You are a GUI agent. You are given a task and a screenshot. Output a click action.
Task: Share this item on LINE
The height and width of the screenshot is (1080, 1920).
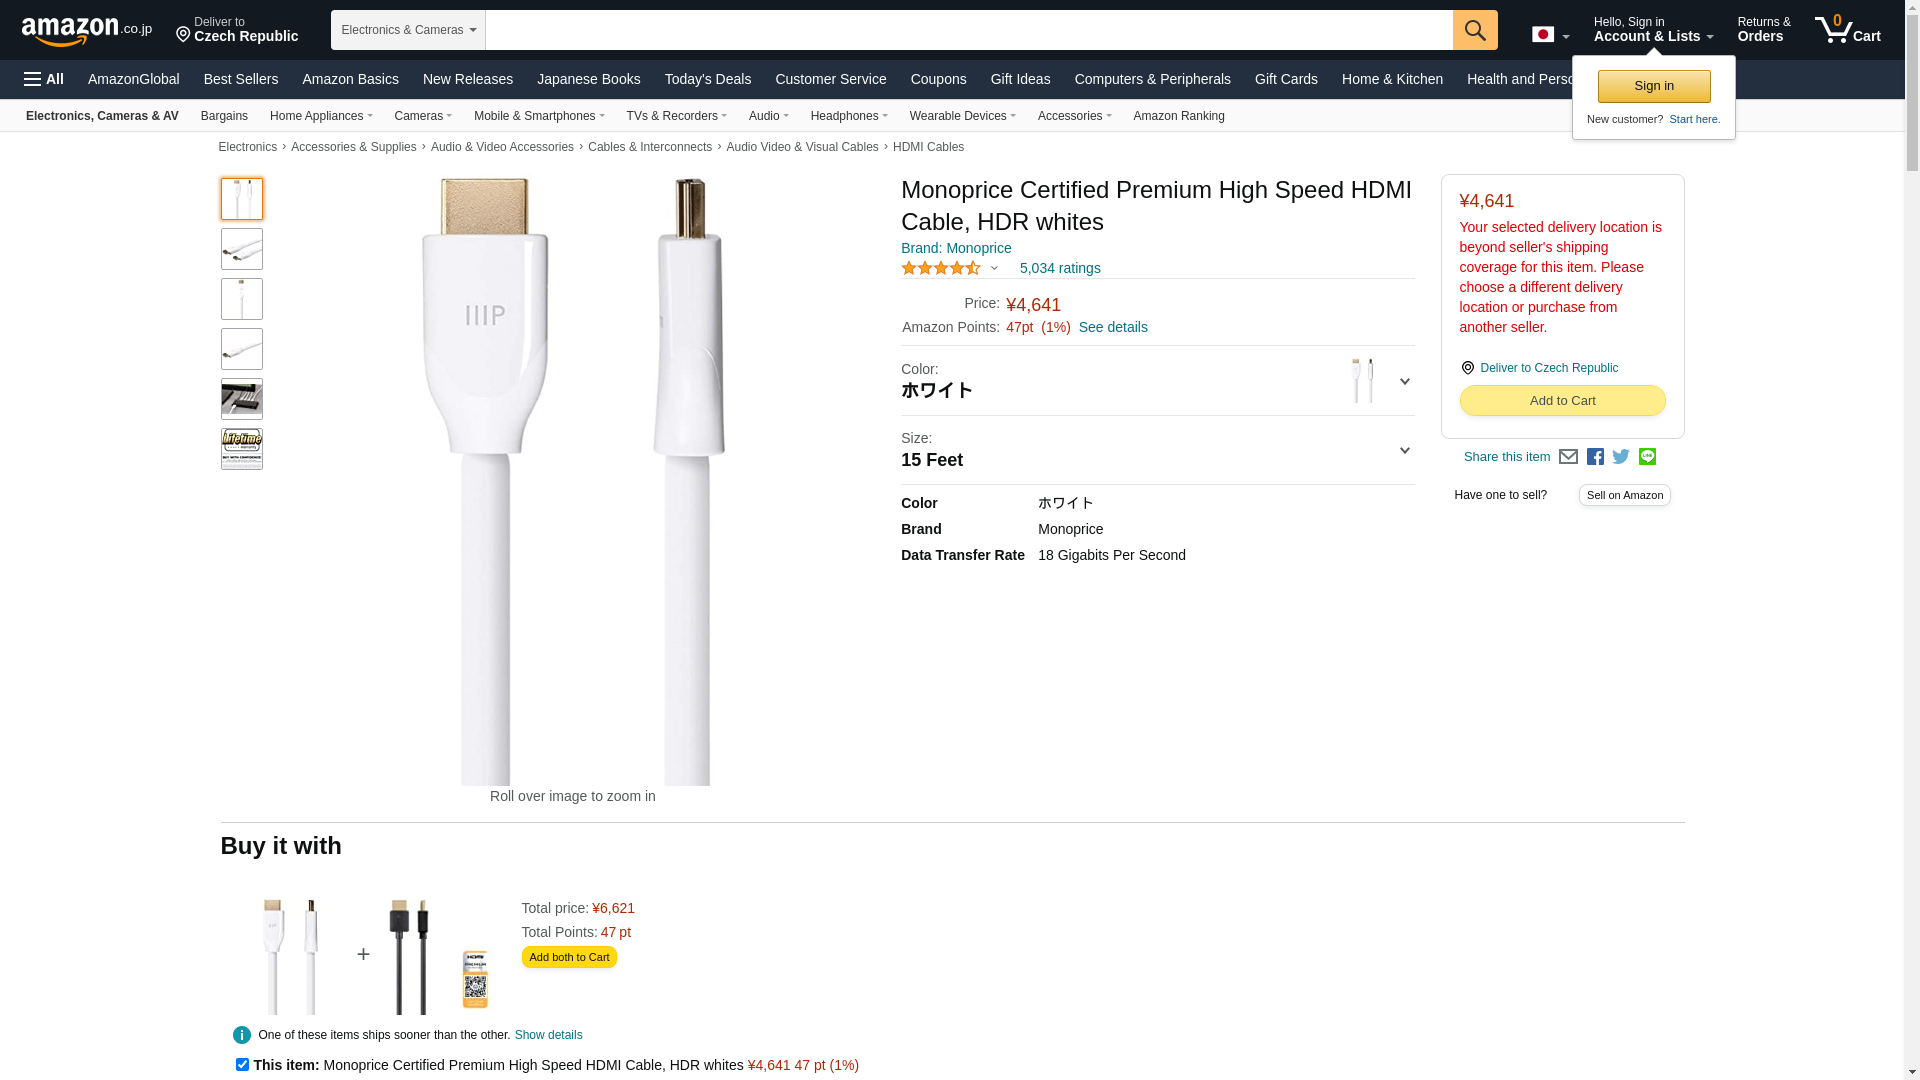tap(1647, 457)
